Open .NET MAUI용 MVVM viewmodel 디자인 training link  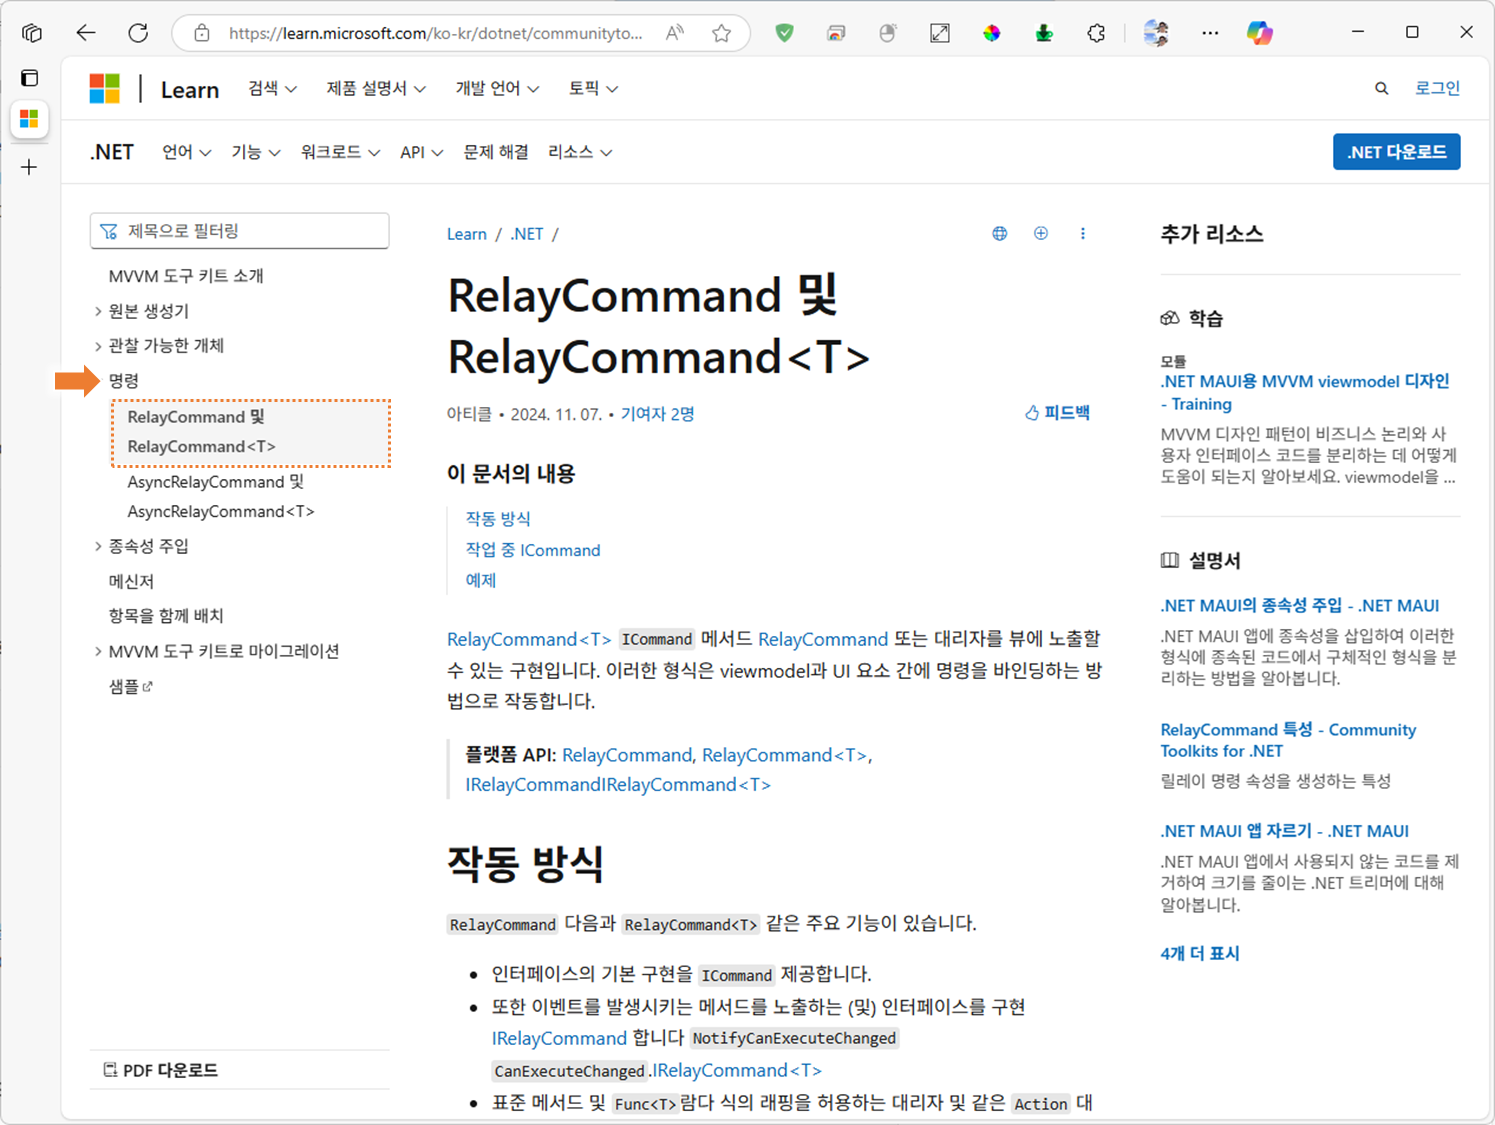[x=1304, y=392]
